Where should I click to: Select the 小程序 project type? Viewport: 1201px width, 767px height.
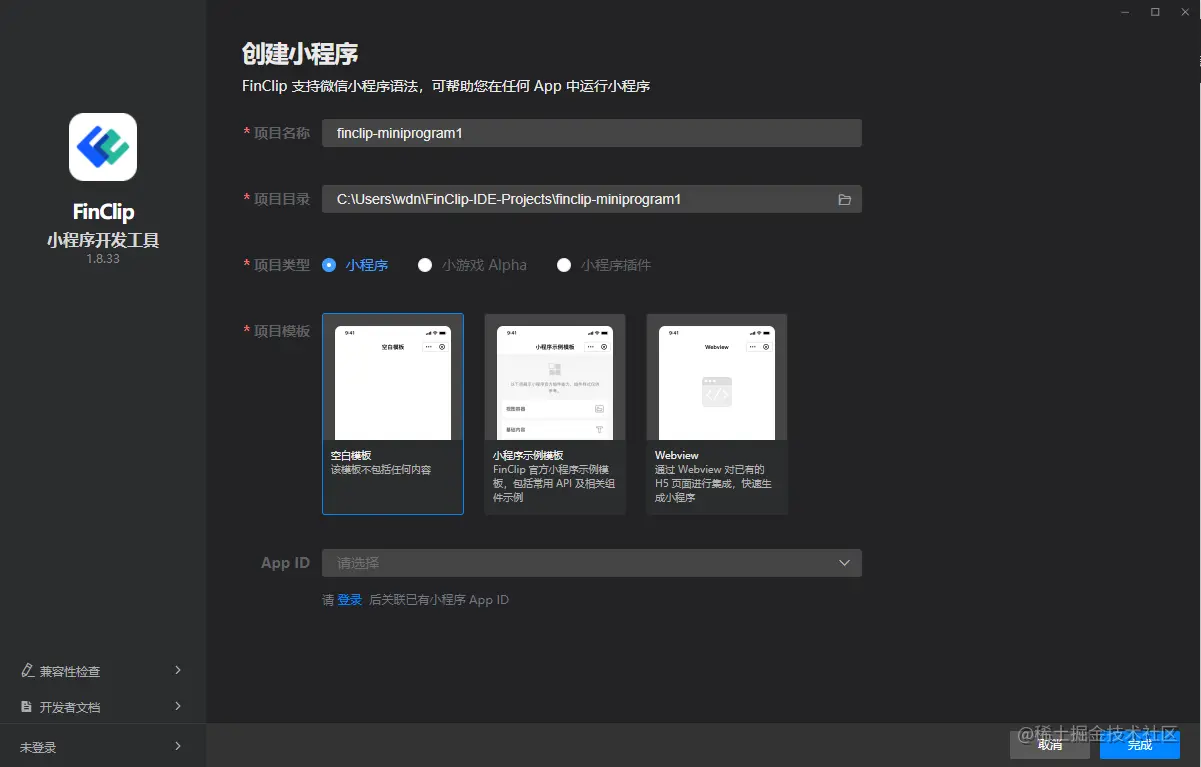click(355, 265)
